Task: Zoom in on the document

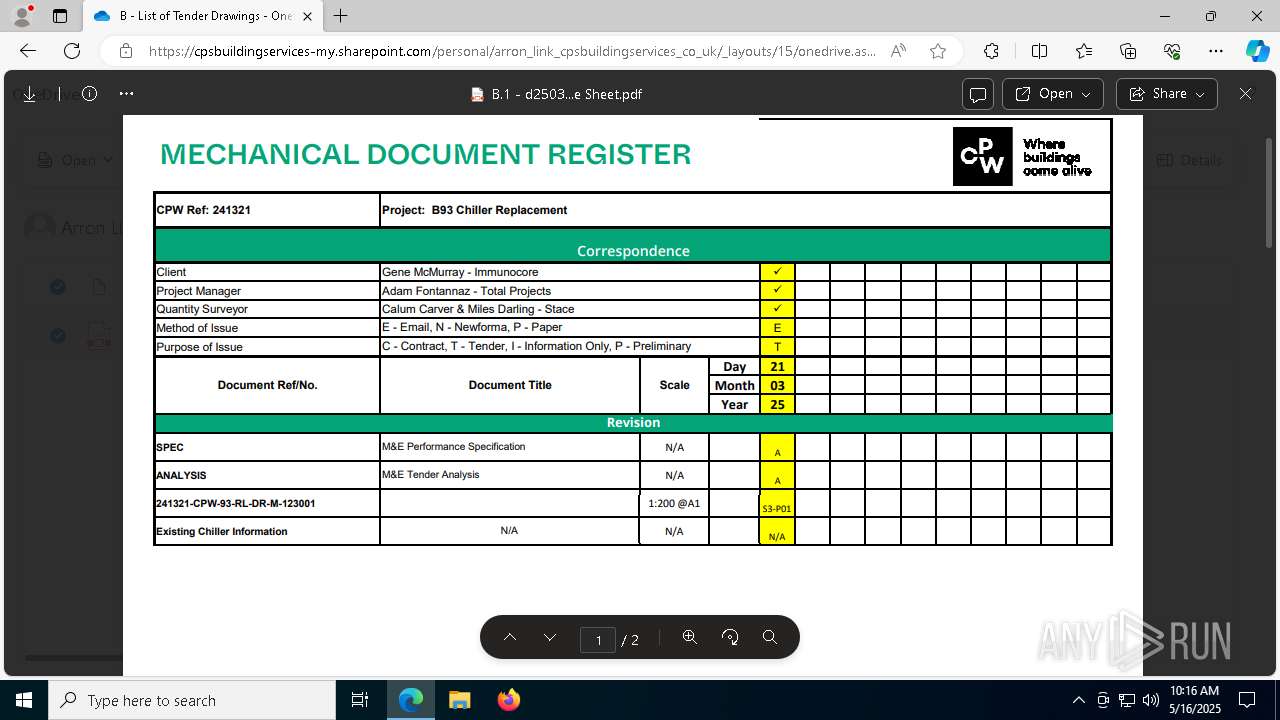Action: point(689,637)
